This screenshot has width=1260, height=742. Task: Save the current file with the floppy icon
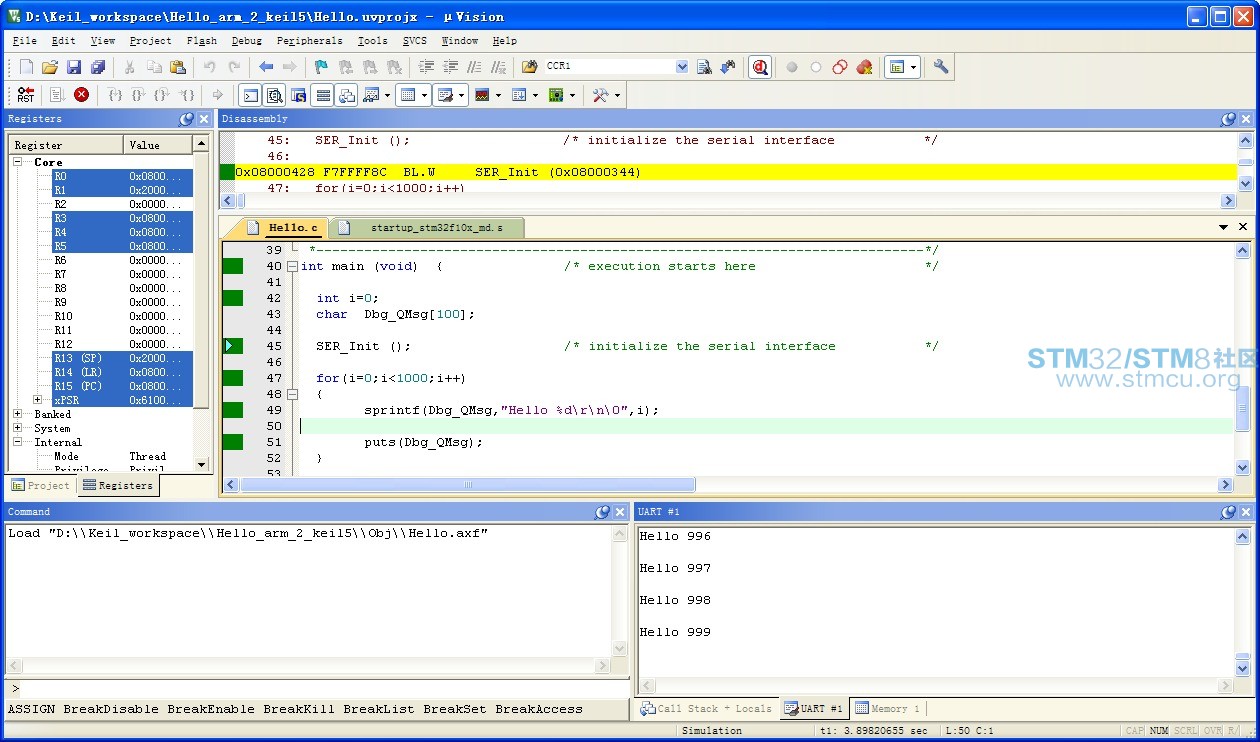pos(74,67)
